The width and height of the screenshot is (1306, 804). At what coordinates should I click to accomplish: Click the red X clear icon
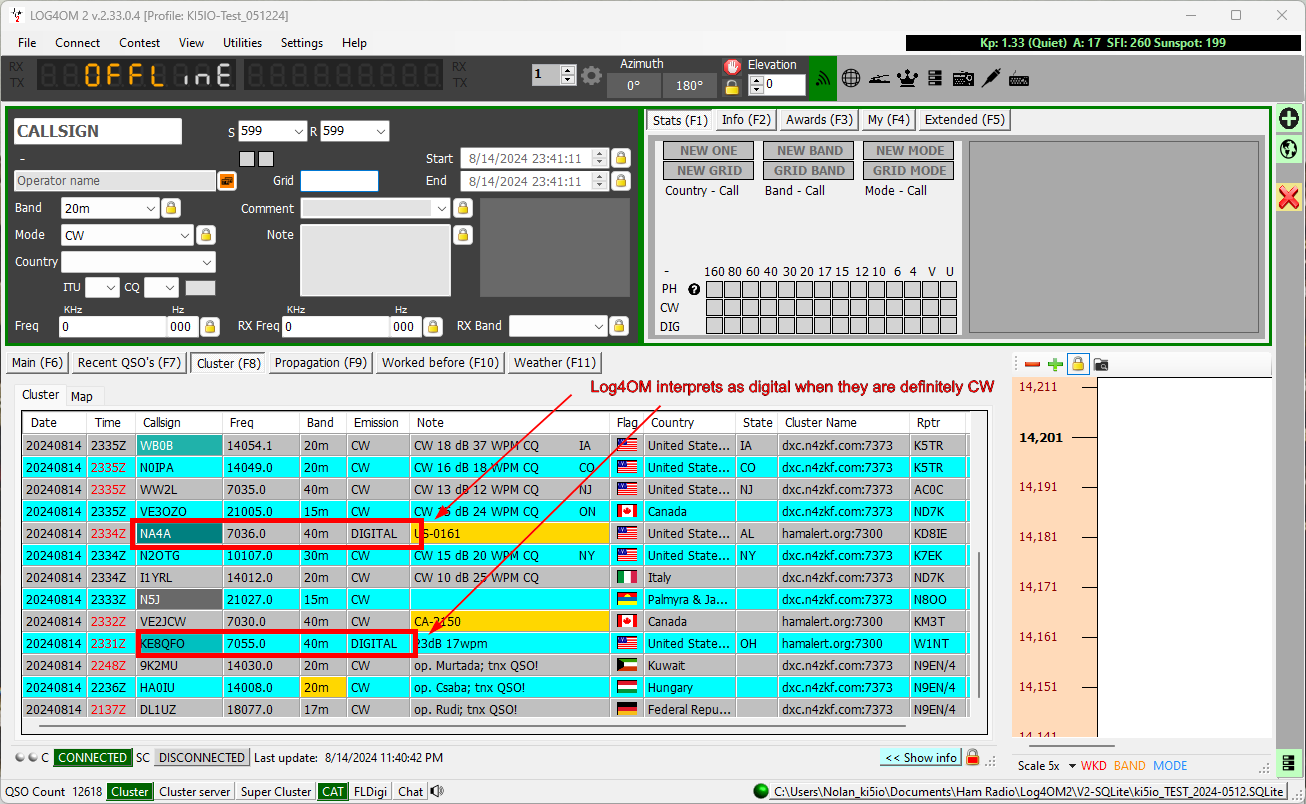(x=1289, y=197)
